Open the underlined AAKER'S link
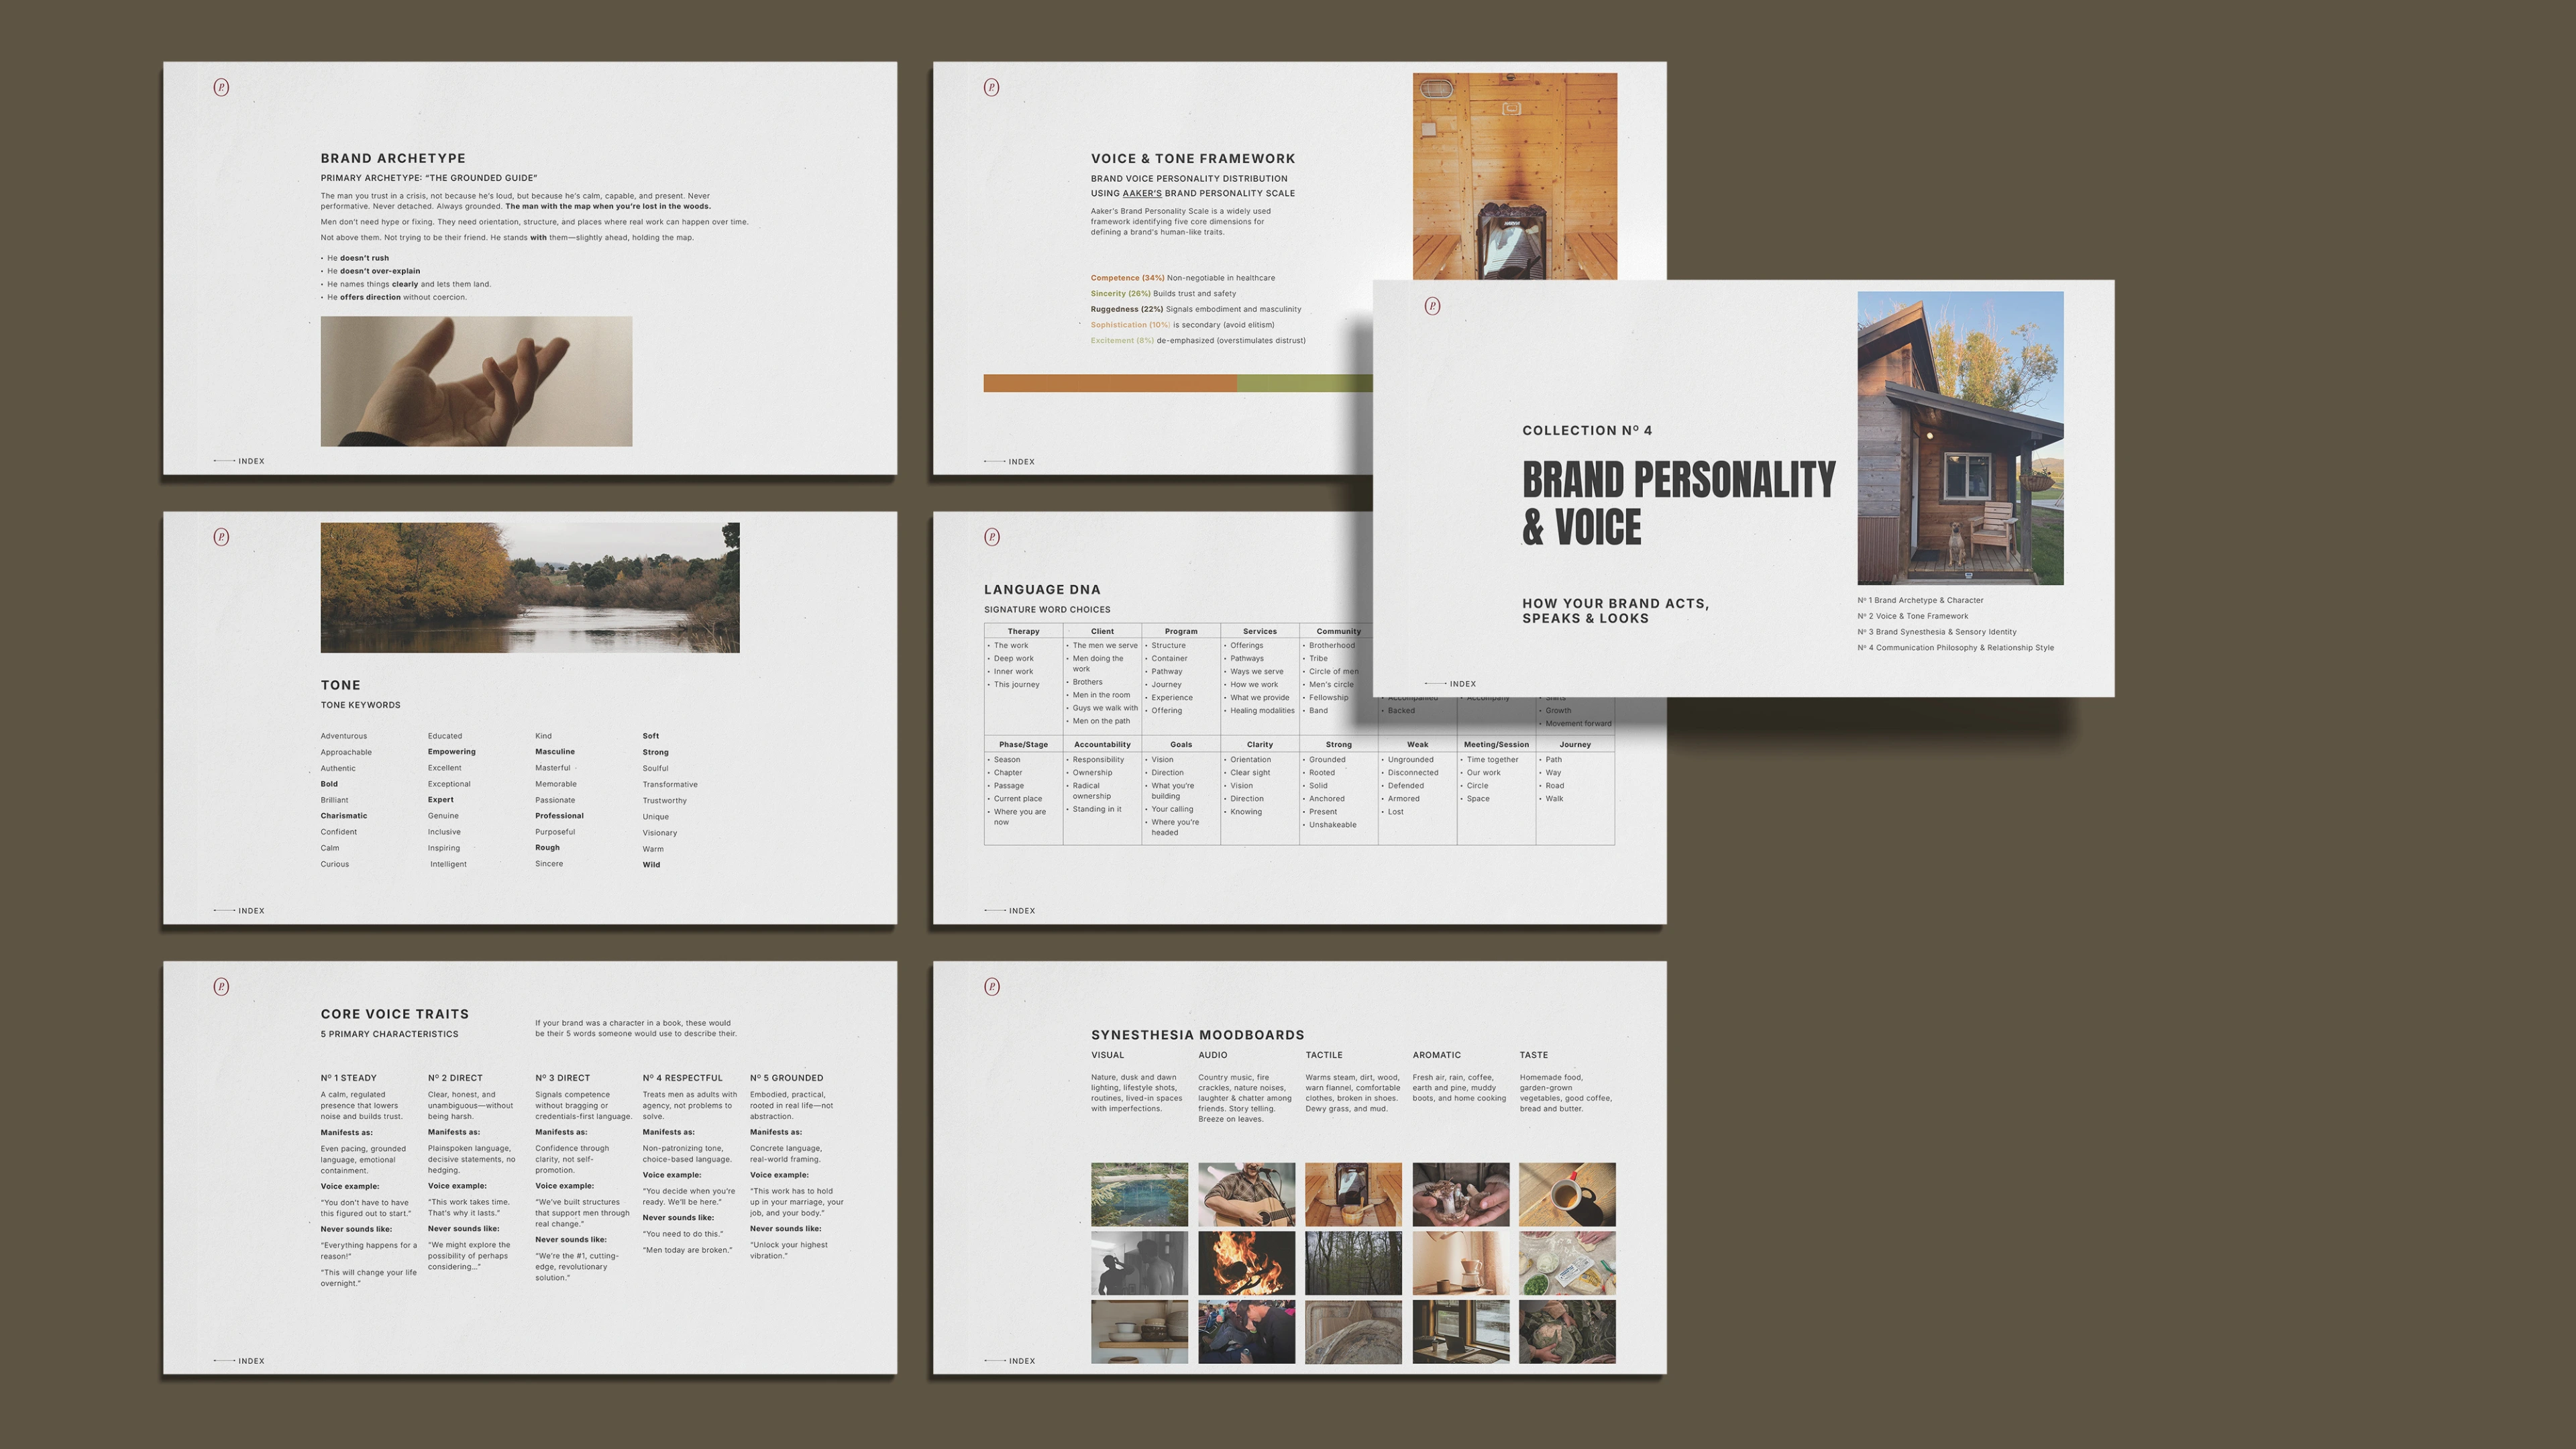The image size is (2576, 1449). click(x=1141, y=194)
